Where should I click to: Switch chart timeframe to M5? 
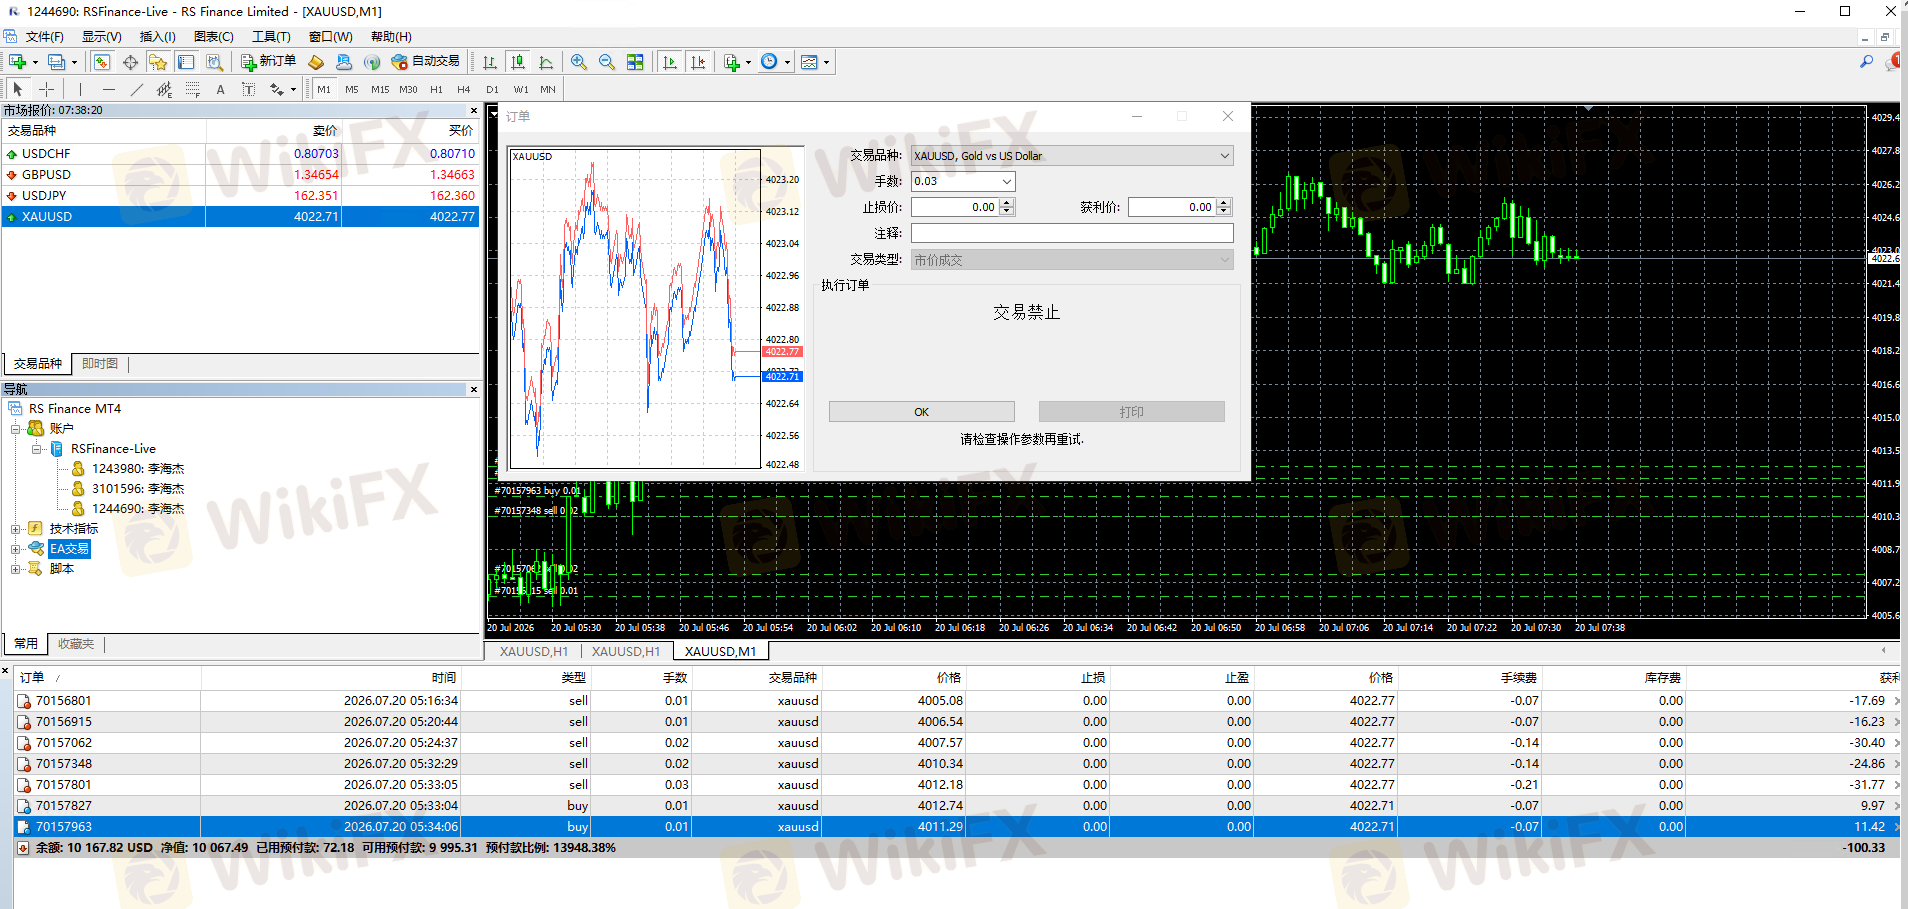(x=352, y=89)
